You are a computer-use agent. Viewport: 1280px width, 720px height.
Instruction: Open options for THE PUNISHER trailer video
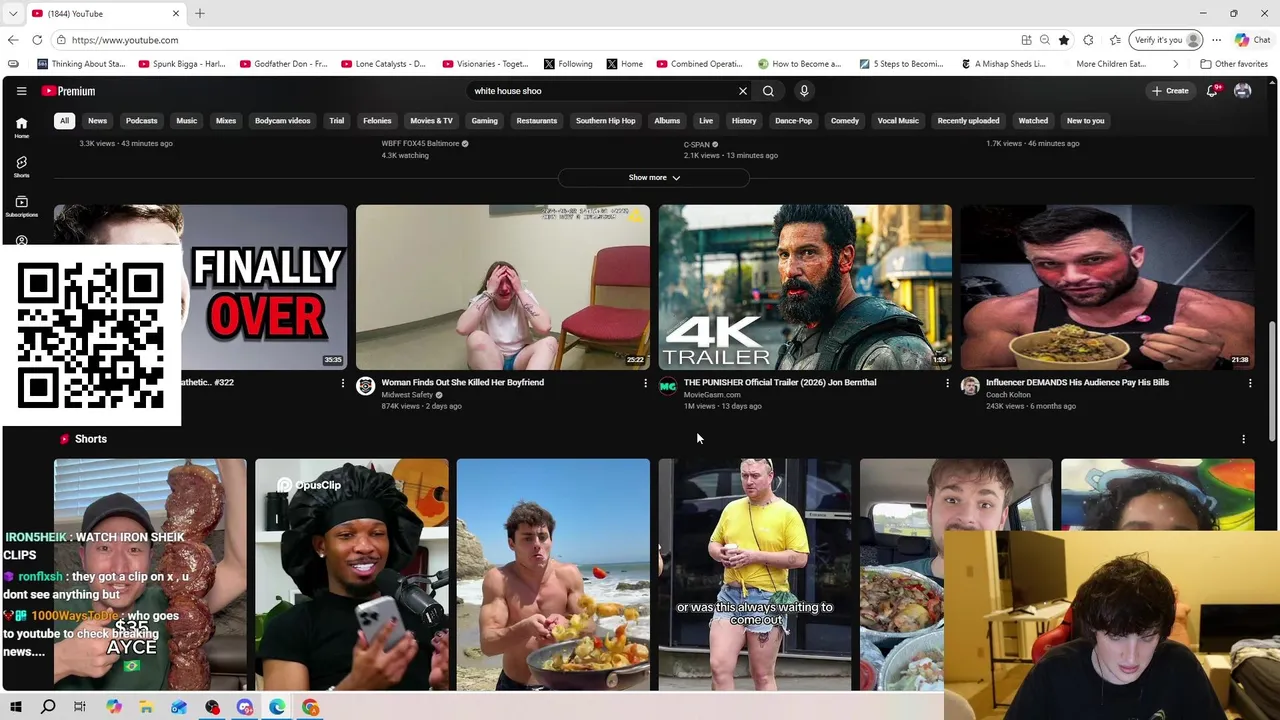948,383
